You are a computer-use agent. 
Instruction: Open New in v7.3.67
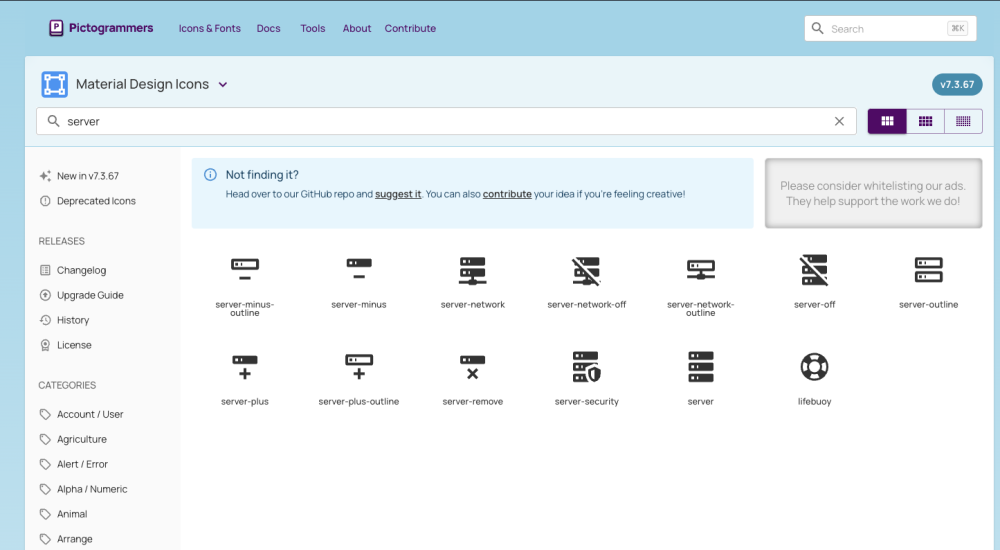click(79, 176)
